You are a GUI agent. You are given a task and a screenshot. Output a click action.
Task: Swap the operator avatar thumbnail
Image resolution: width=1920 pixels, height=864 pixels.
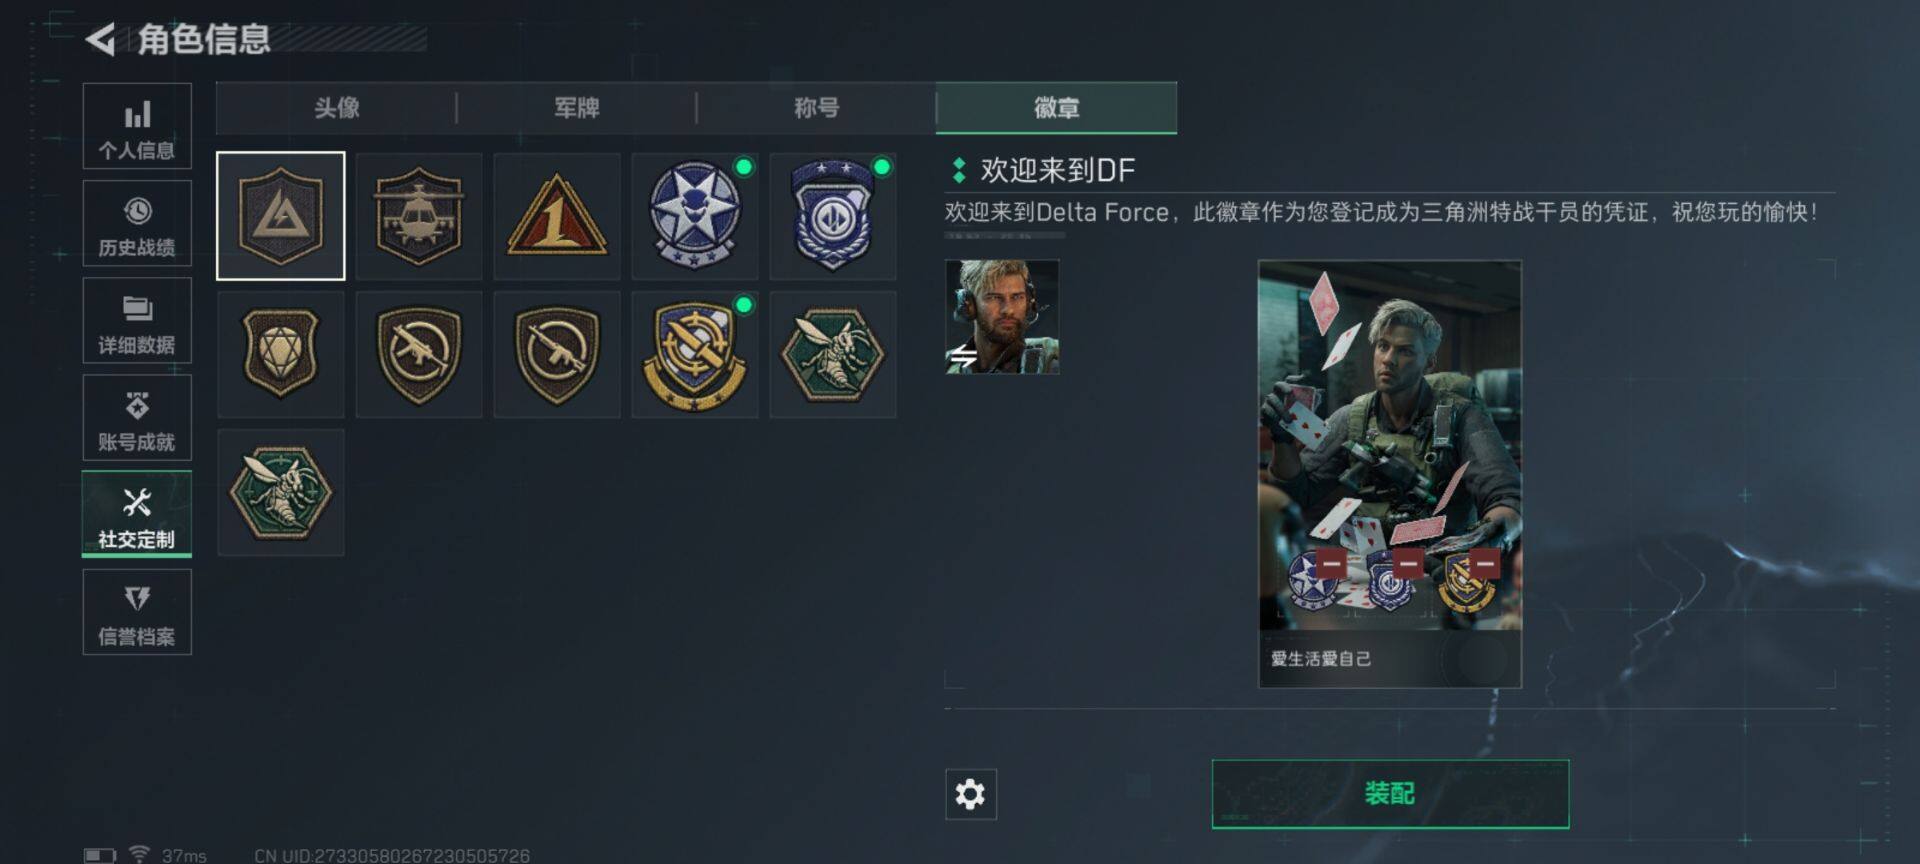tap(1002, 317)
